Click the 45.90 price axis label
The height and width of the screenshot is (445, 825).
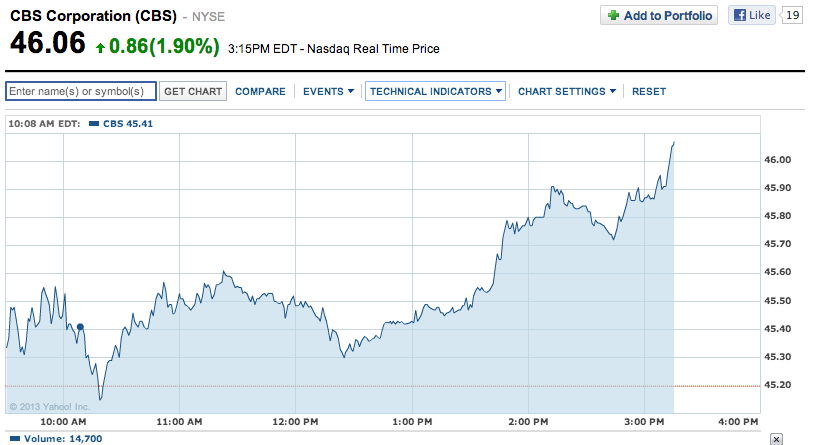pyautogui.click(x=778, y=188)
